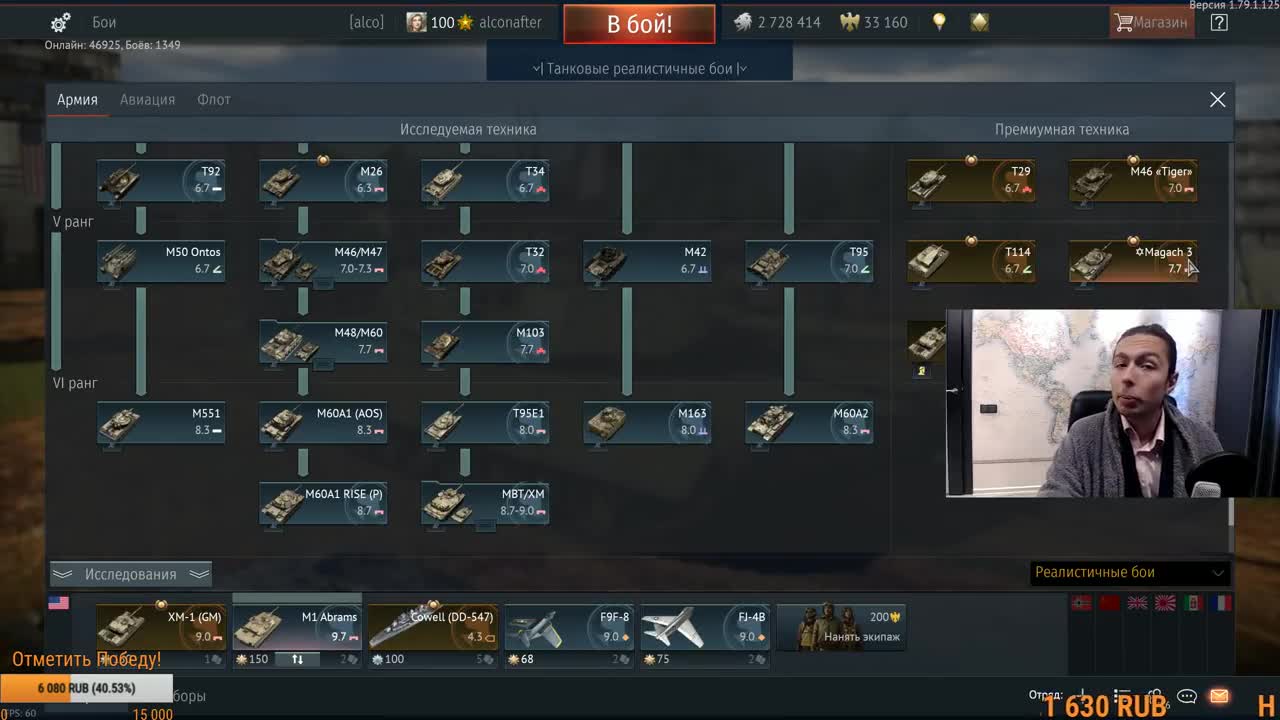Open the settings gear menu
Screen dimensions: 1280x720
[x=60, y=22]
